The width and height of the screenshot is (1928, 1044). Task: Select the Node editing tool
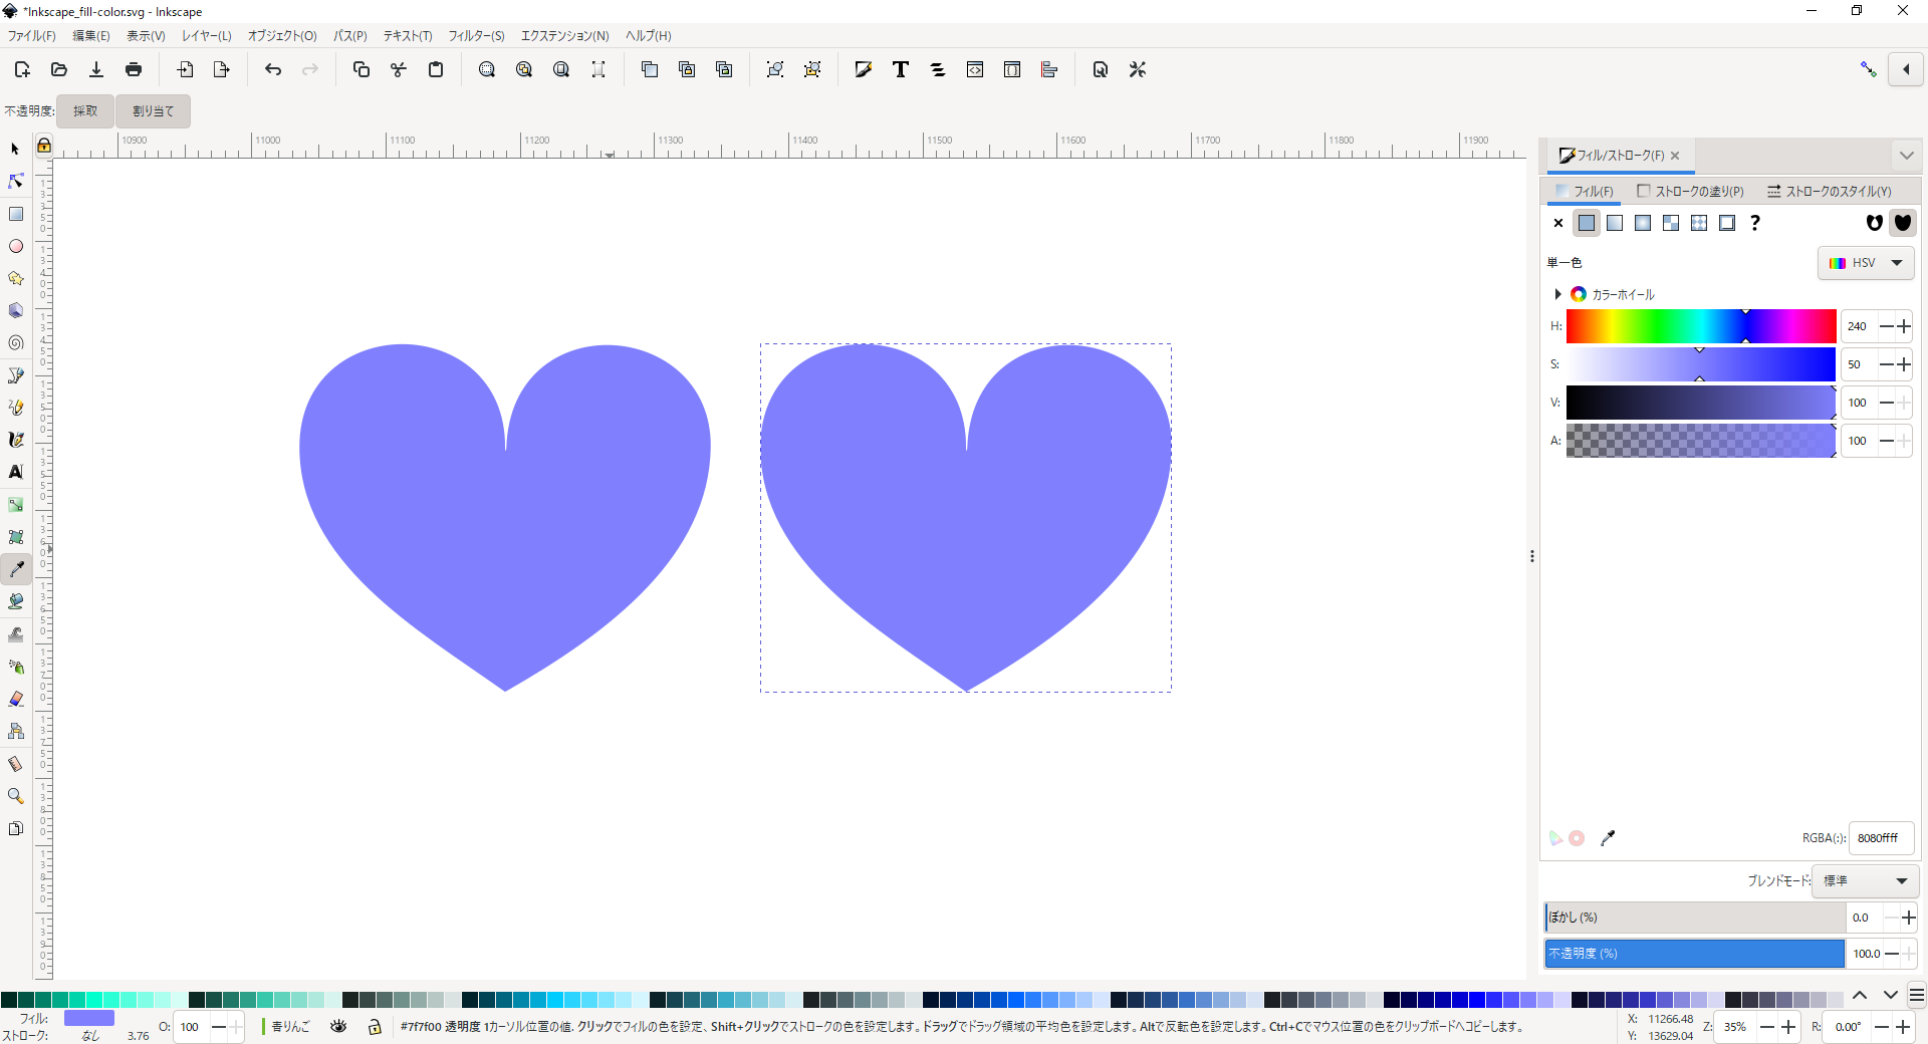(16, 181)
